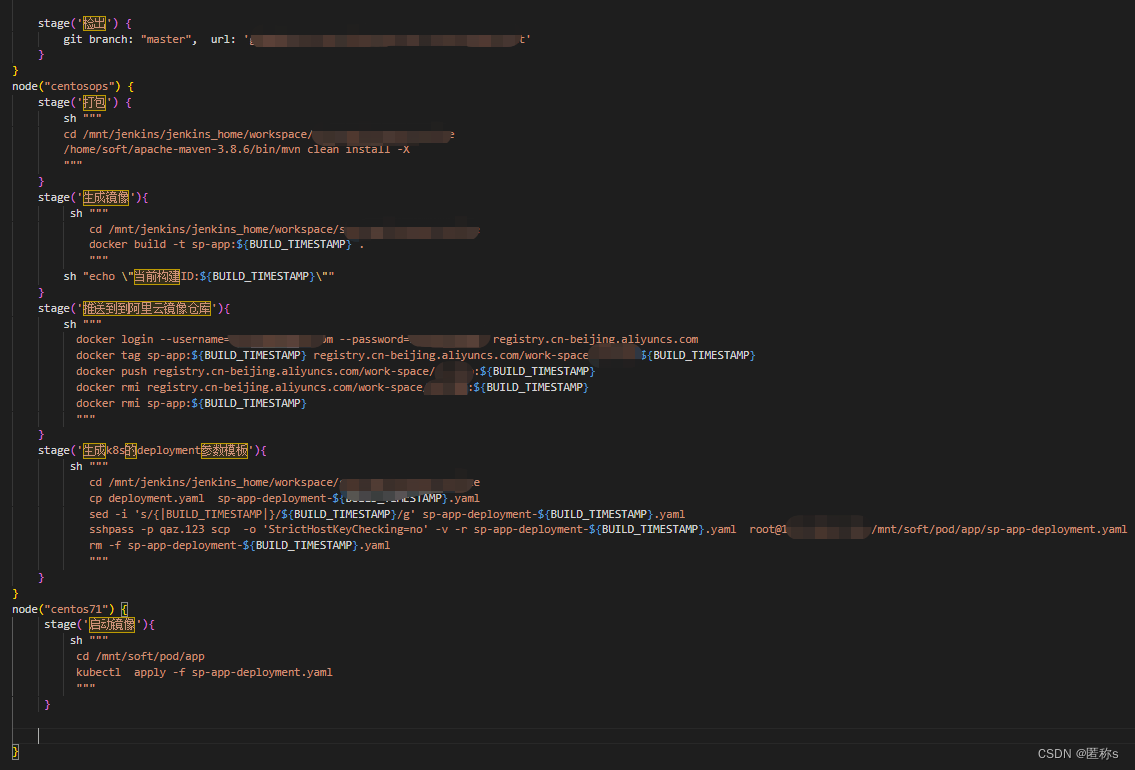The width and height of the screenshot is (1135, 770).
Task: Click the --password= option text
Action: 374,339
